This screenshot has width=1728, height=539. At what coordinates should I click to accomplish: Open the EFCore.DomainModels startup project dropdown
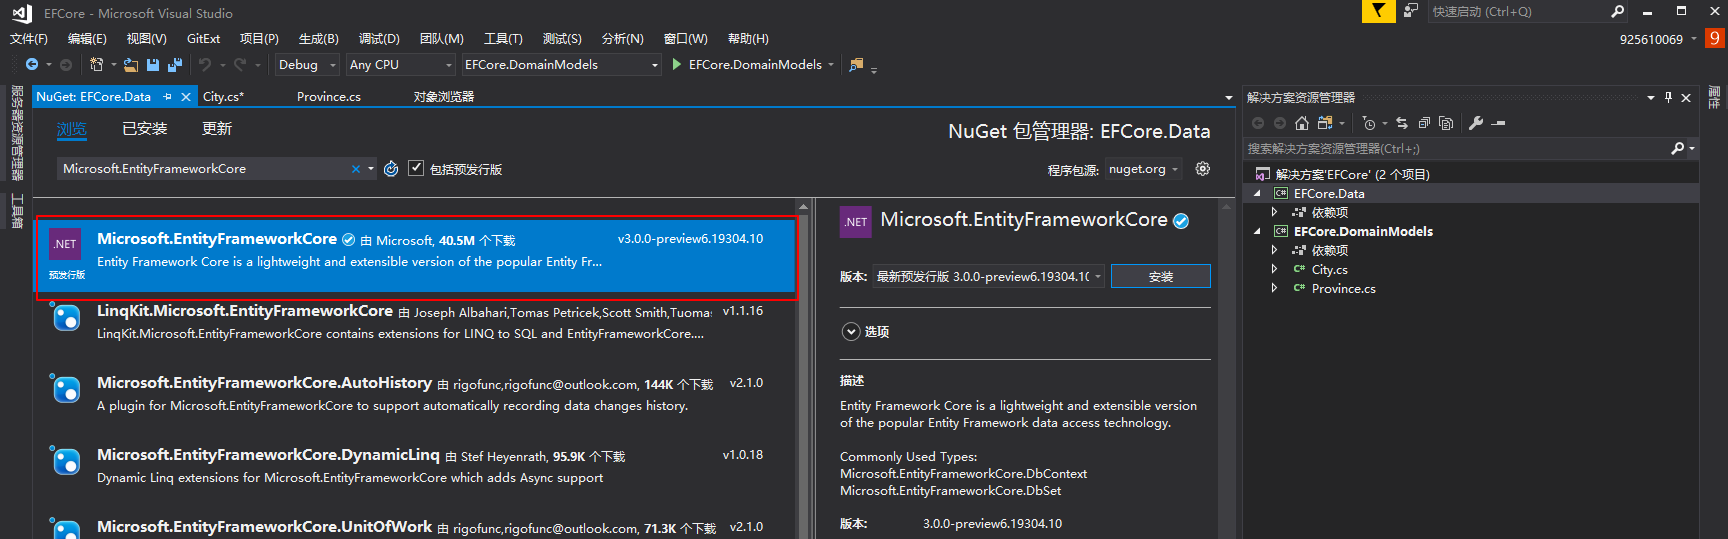(562, 65)
